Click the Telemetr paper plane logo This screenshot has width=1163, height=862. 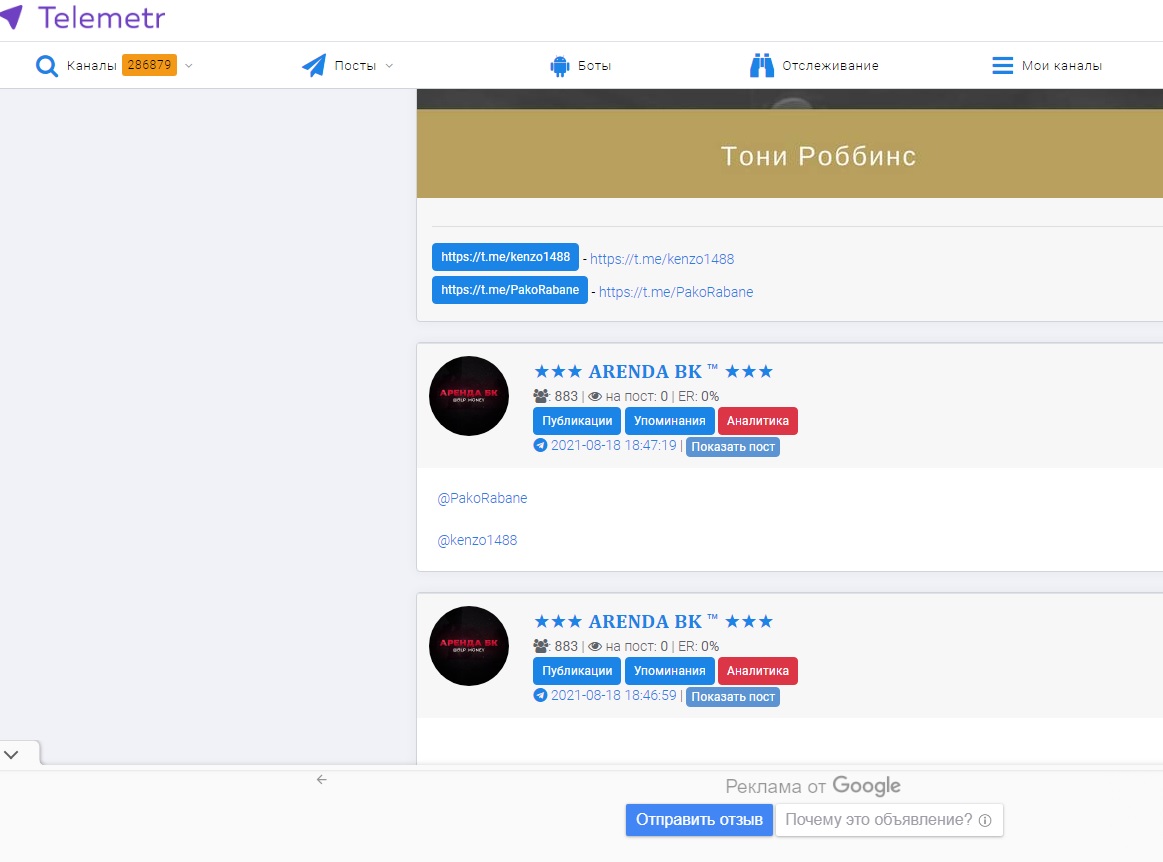click(x=11, y=16)
